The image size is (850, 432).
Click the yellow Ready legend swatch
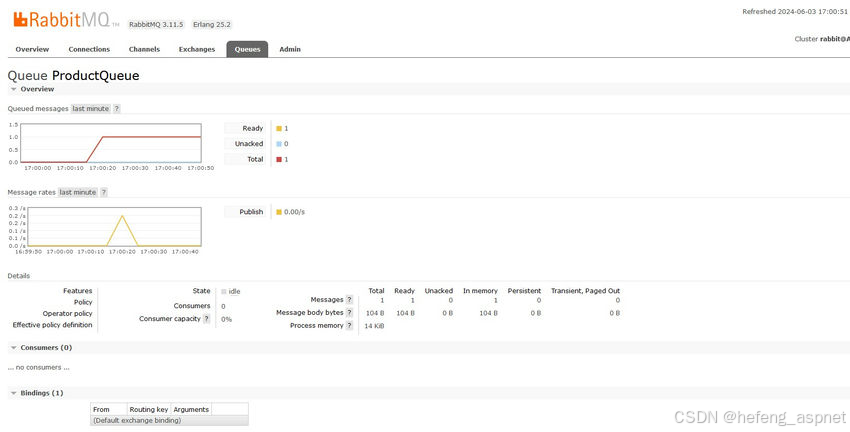[279, 128]
